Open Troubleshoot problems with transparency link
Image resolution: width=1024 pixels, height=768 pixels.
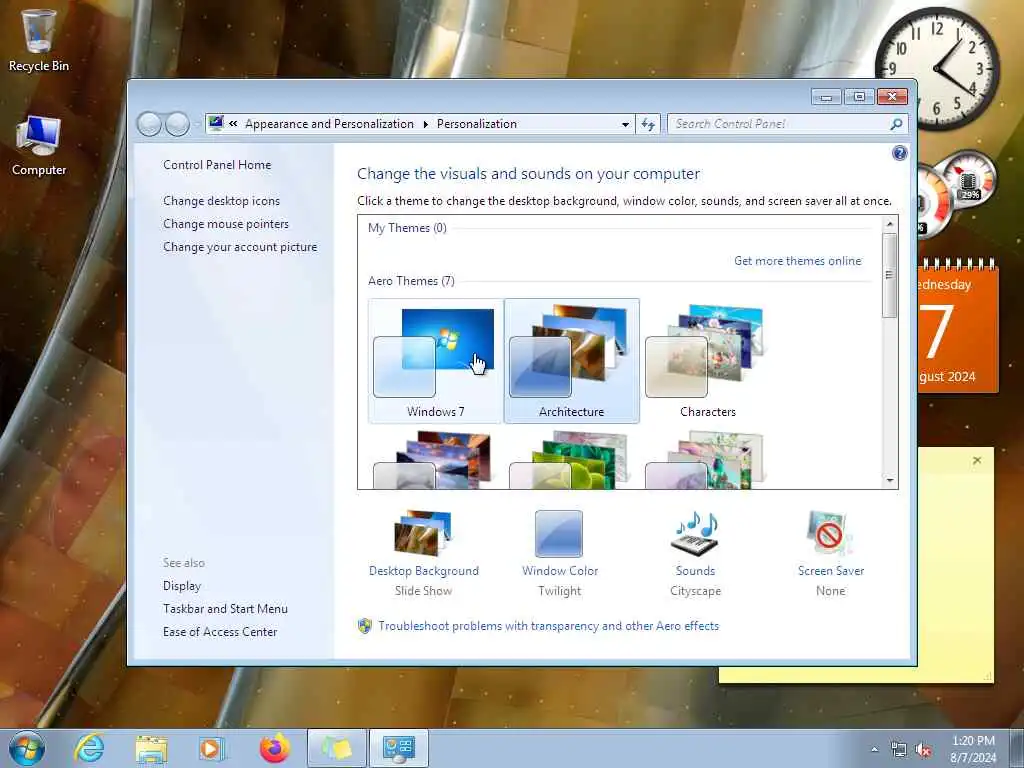tap(549, 626)
